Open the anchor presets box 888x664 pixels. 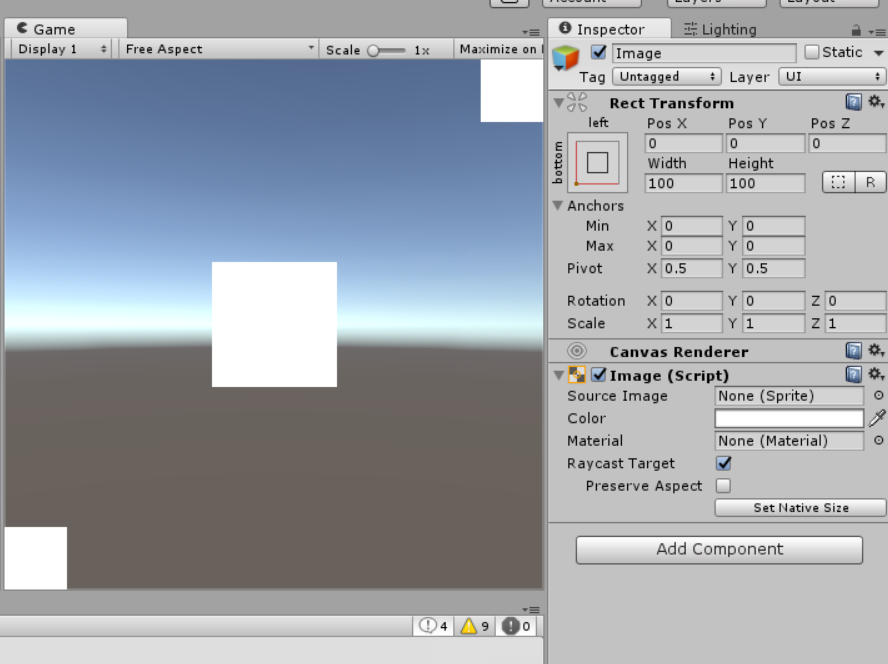click(597, 163)
